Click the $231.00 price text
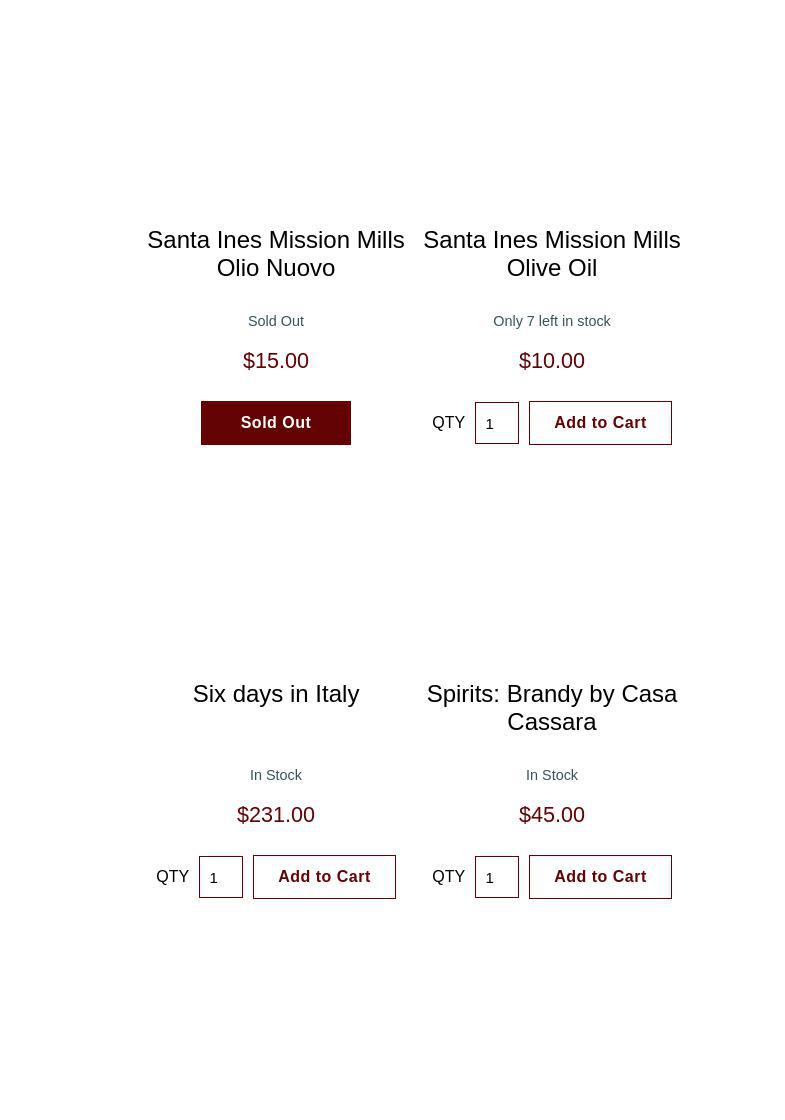Screen dimensions: 785x1120 coord(276,815)
